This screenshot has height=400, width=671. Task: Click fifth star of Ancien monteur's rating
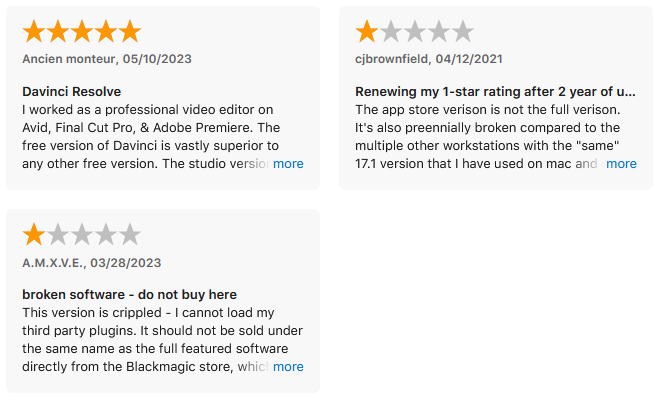click(x=130, y=32)
